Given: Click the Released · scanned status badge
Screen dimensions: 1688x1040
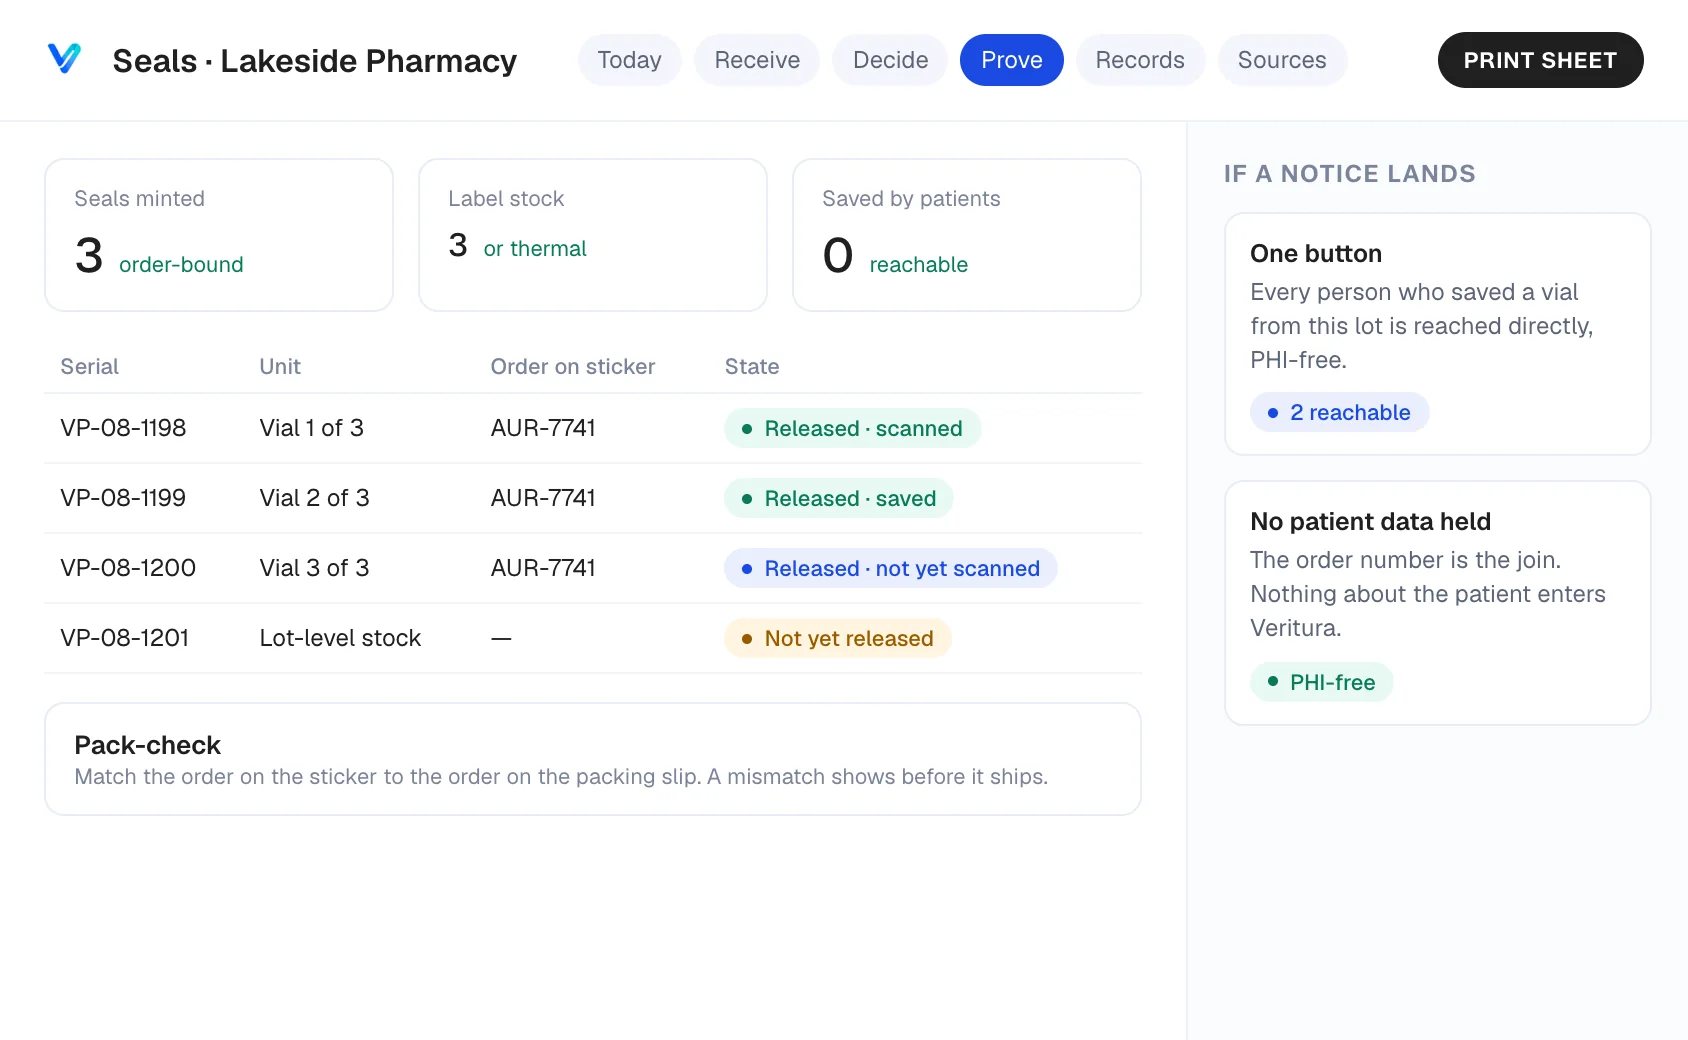Looking at the screenshot, I should click(x=852, y=428).
